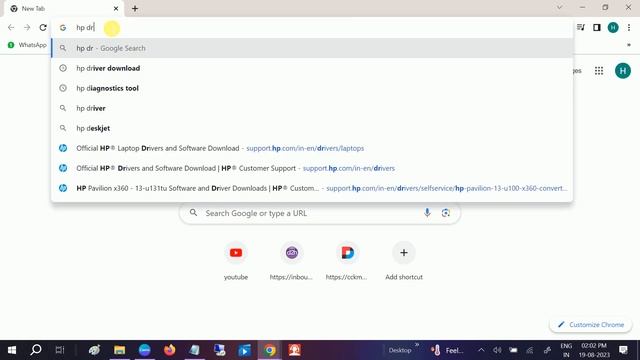Image resolution: width=640 pixels, height=360 pixels.
Task: Expand the Desktop toolbar chevron
Action: (417, 345)
